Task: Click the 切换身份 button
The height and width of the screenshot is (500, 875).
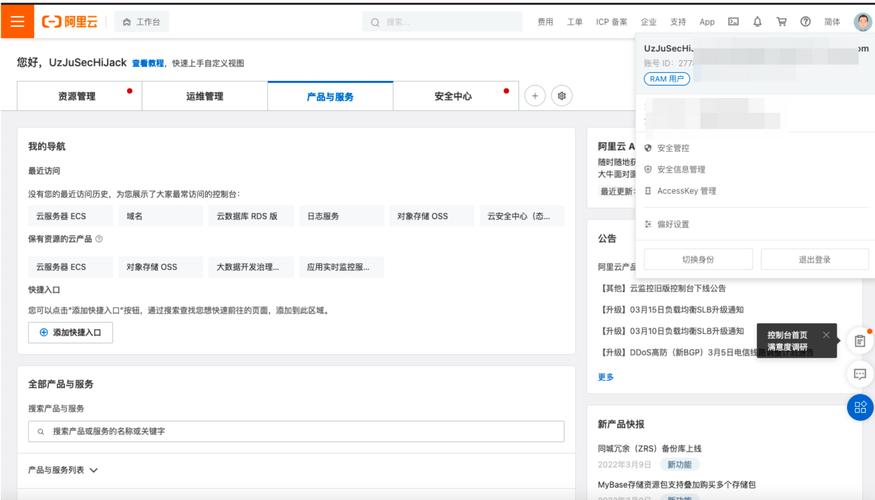Action: click(698, 259)
